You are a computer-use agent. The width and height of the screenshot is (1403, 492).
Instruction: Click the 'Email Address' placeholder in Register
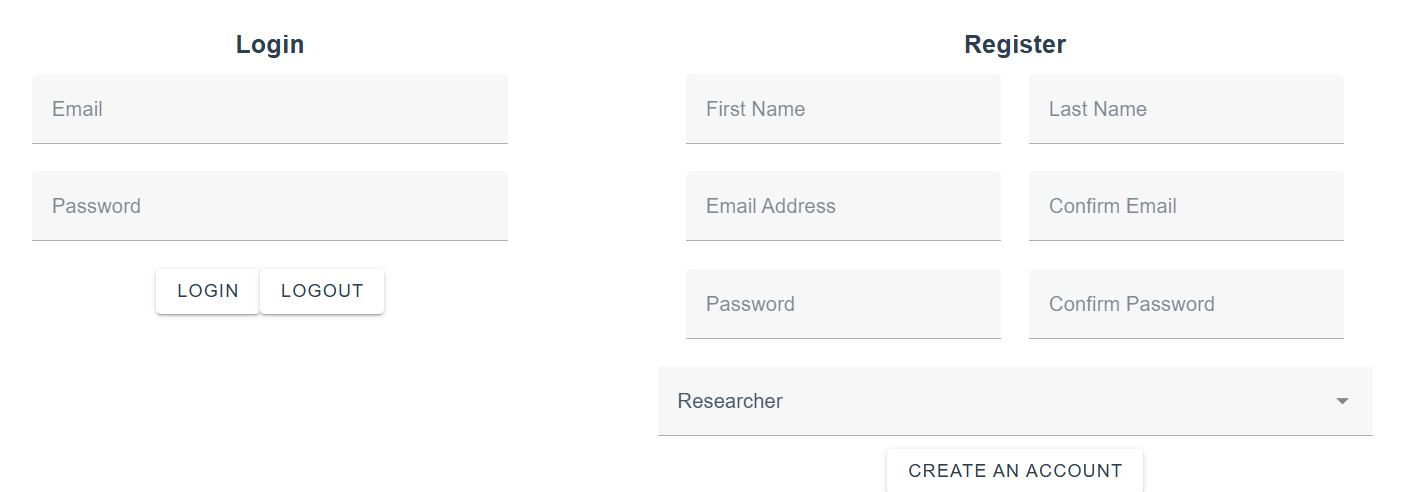[x=771, y=206]
